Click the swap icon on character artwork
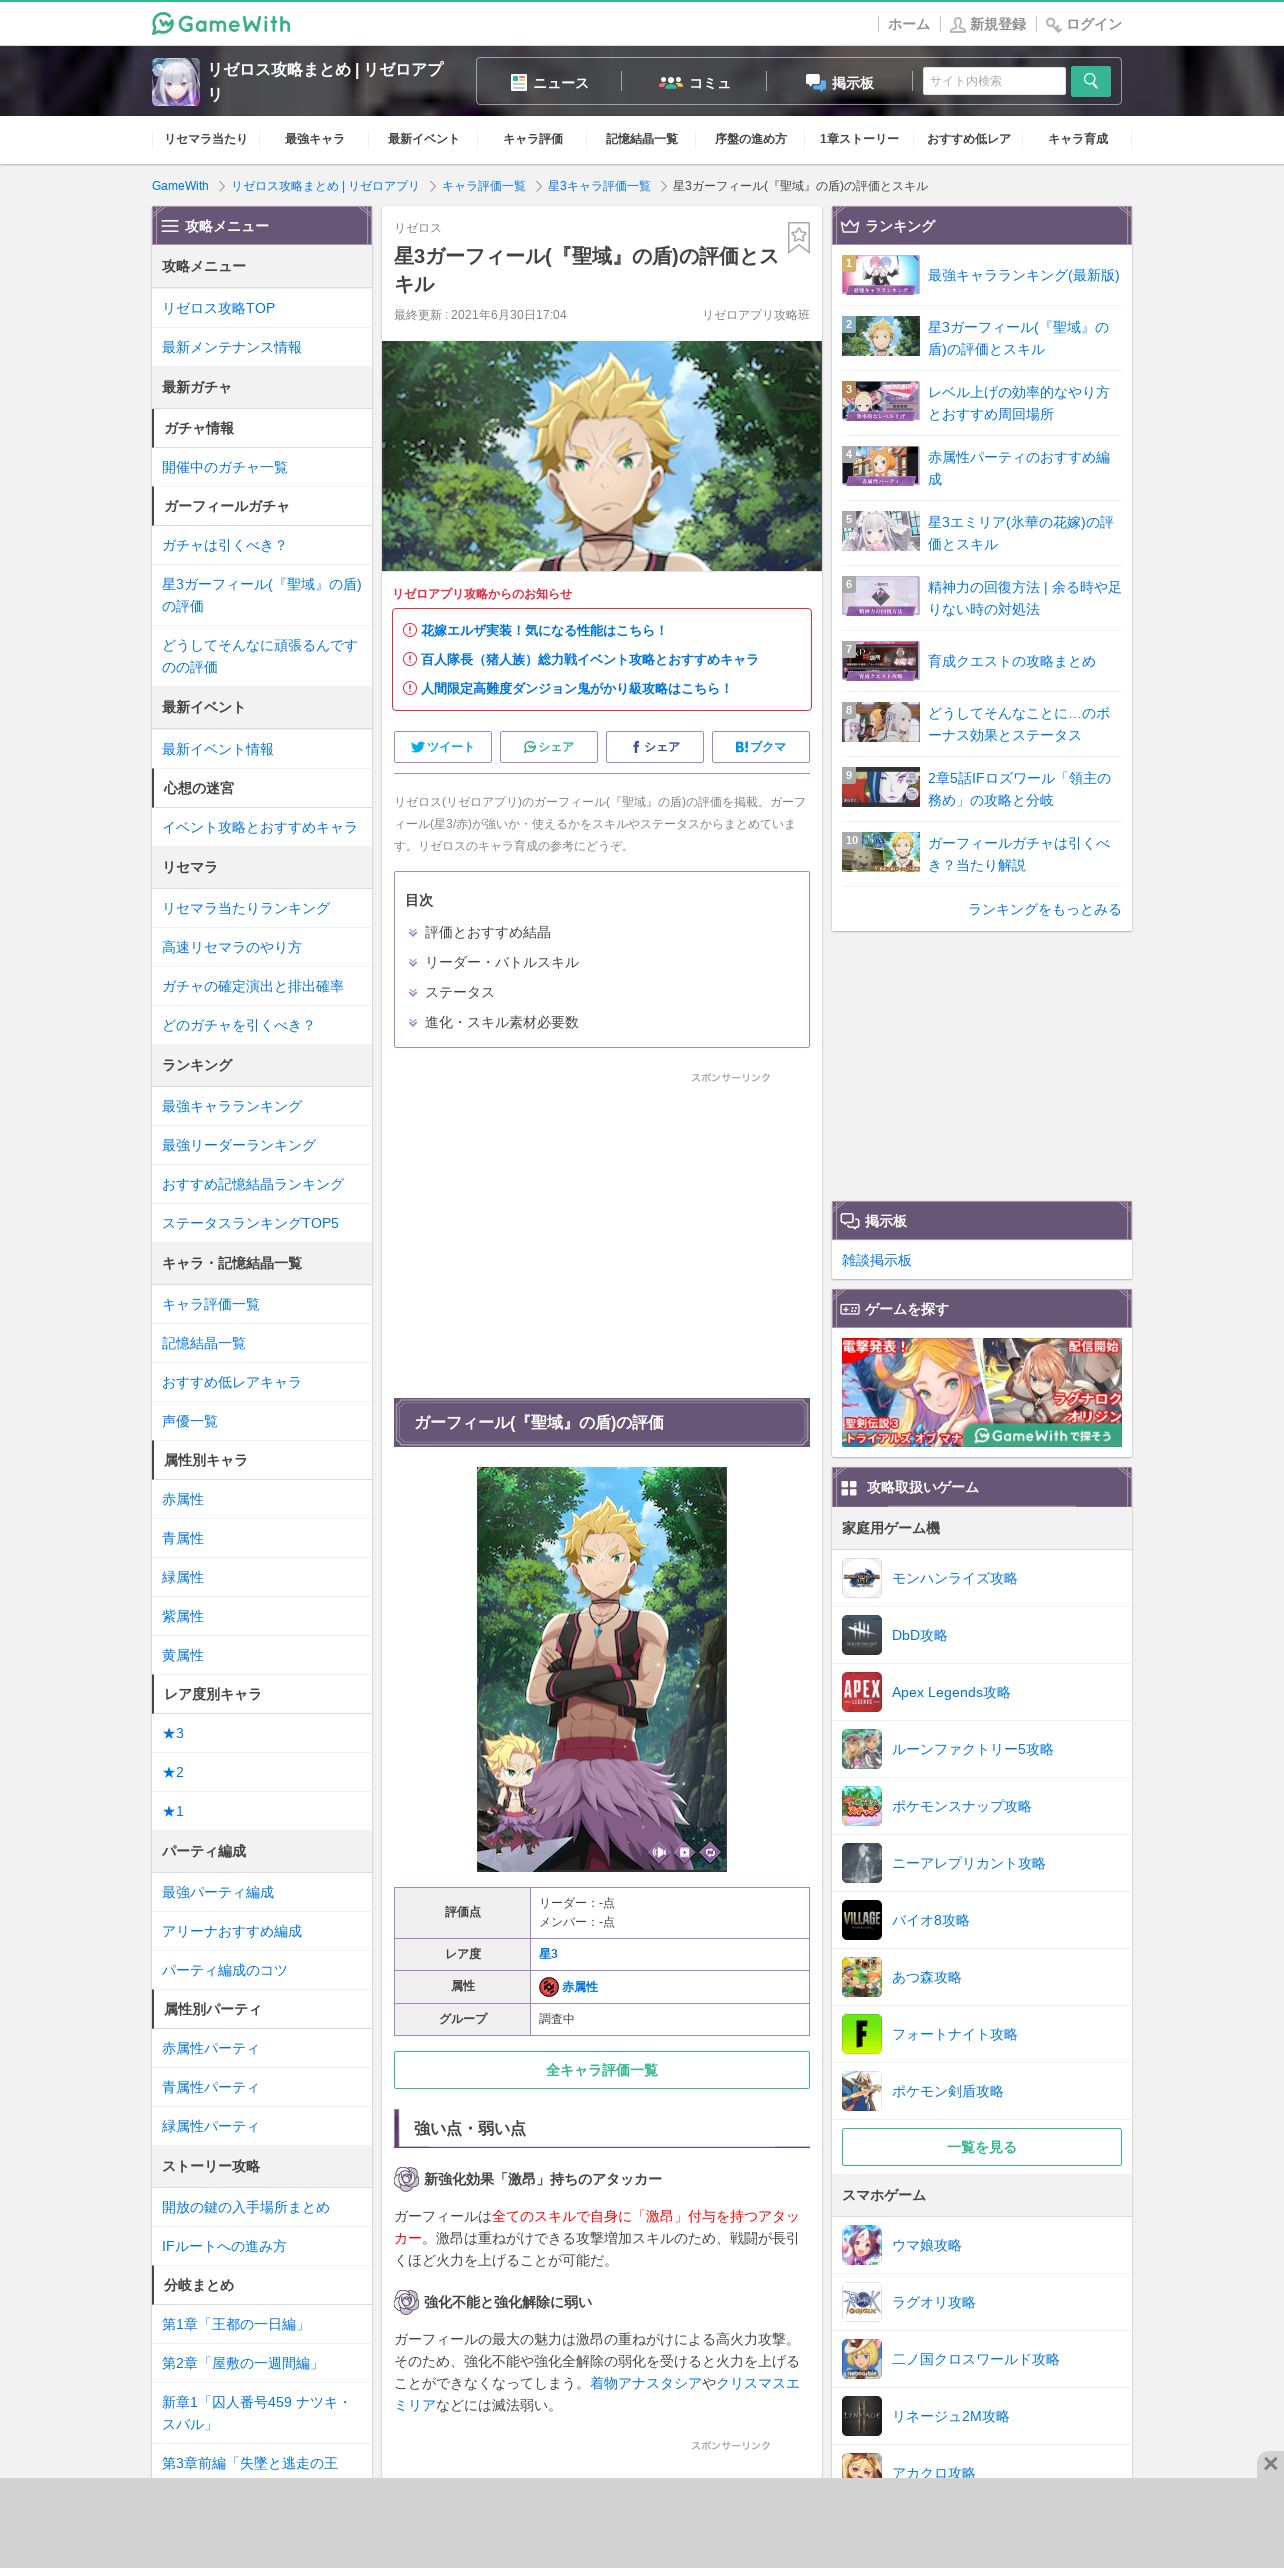This screenshot has height=2568, width=1284. click(x=710, y=1852)
